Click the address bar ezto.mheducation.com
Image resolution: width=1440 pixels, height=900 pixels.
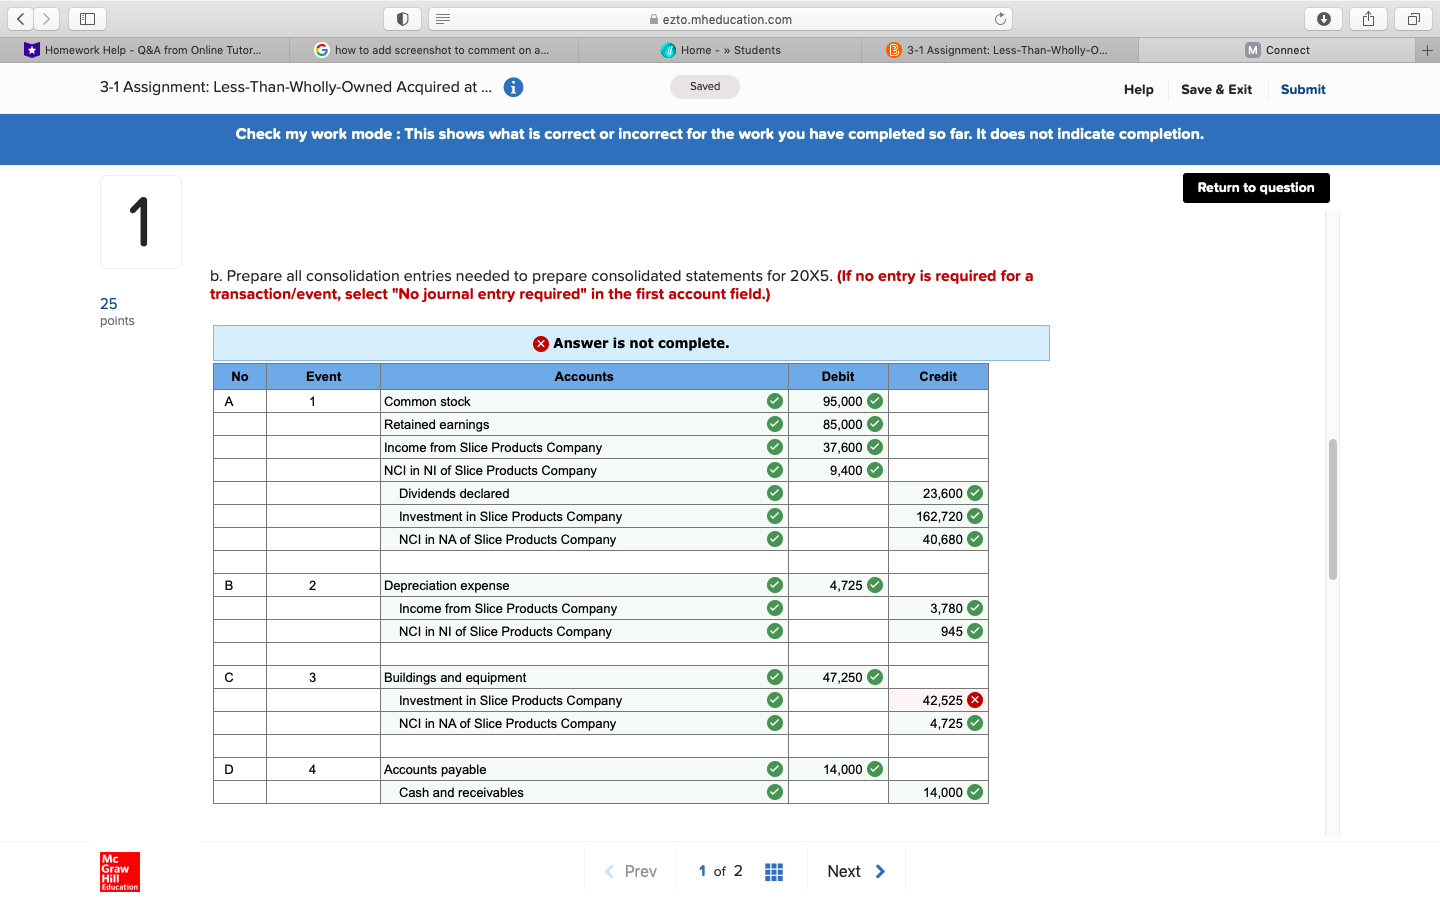click(720, 19)
